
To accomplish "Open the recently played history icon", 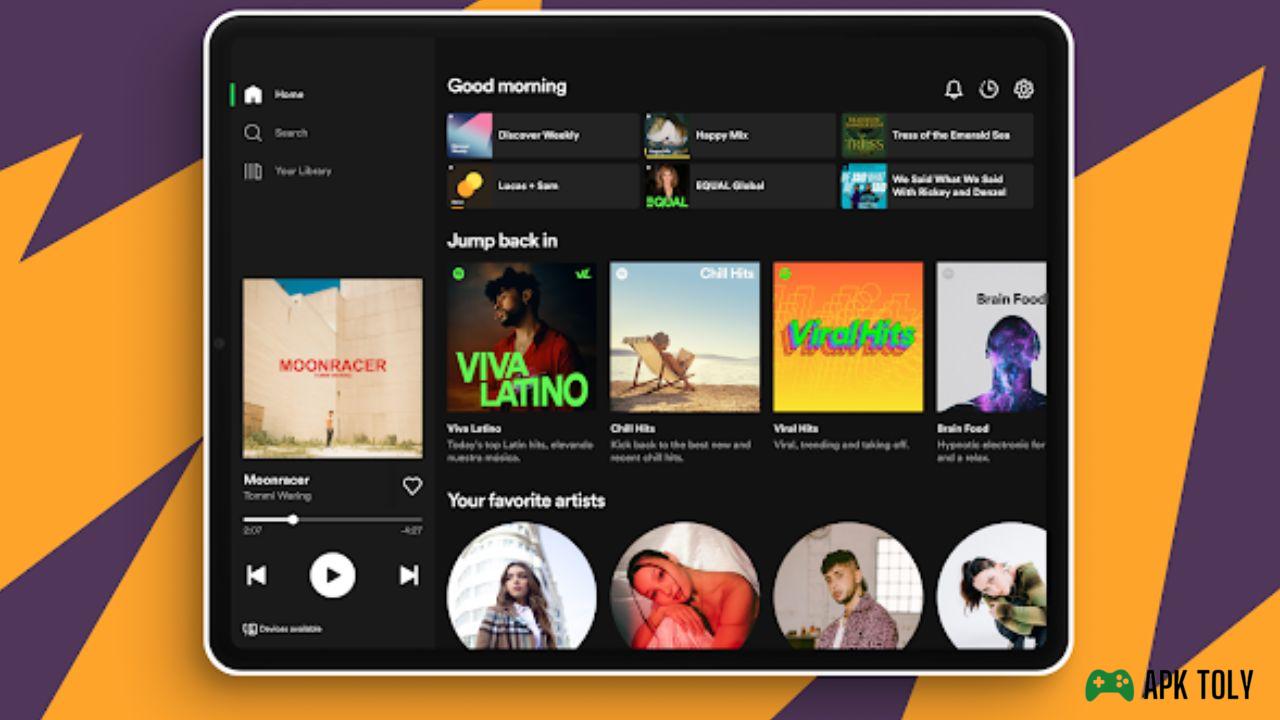I will coord(989,89).
